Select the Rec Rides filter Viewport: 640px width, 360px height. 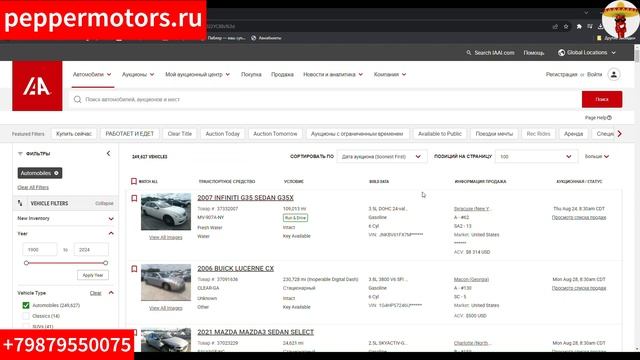click(538, 134)
